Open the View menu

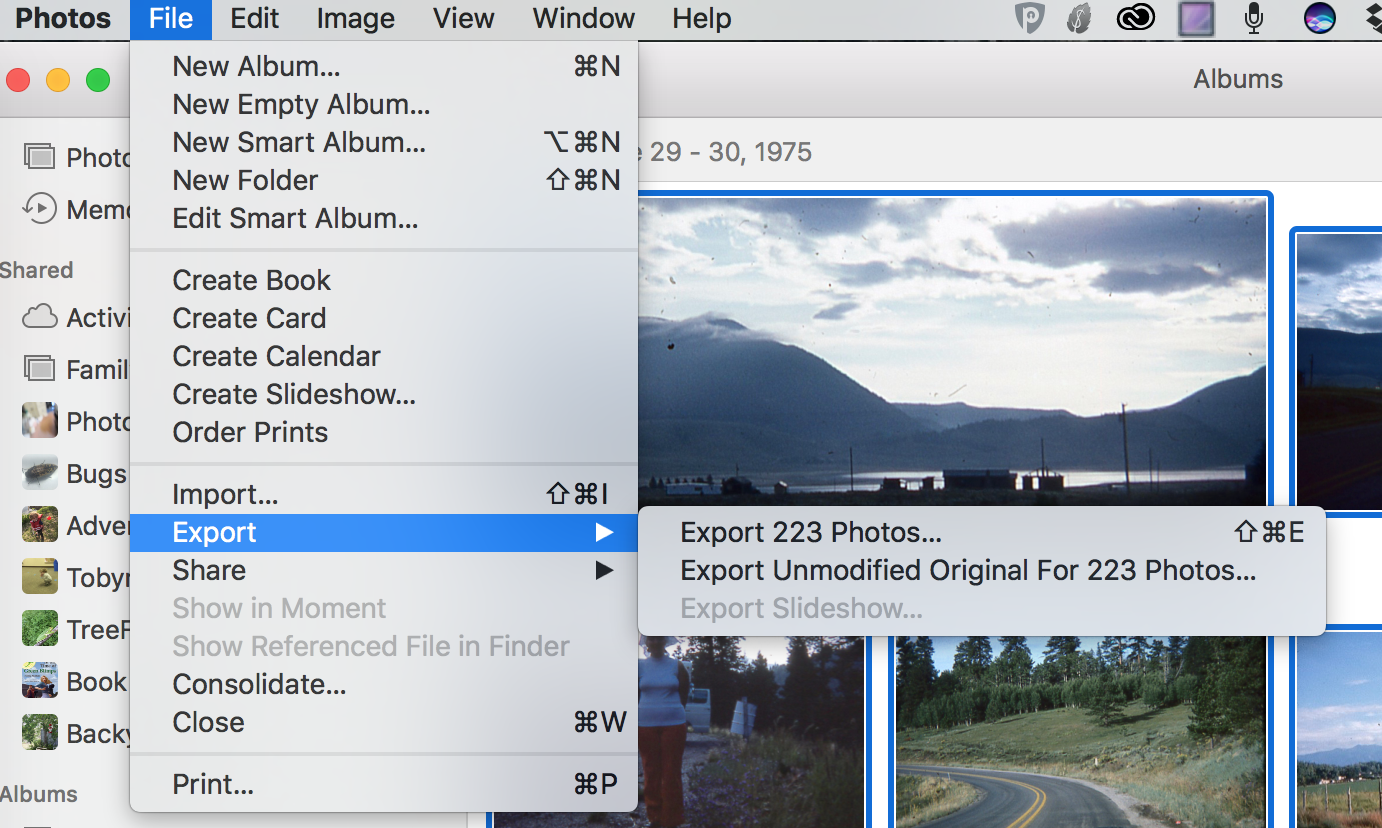(x=464, y=19)
